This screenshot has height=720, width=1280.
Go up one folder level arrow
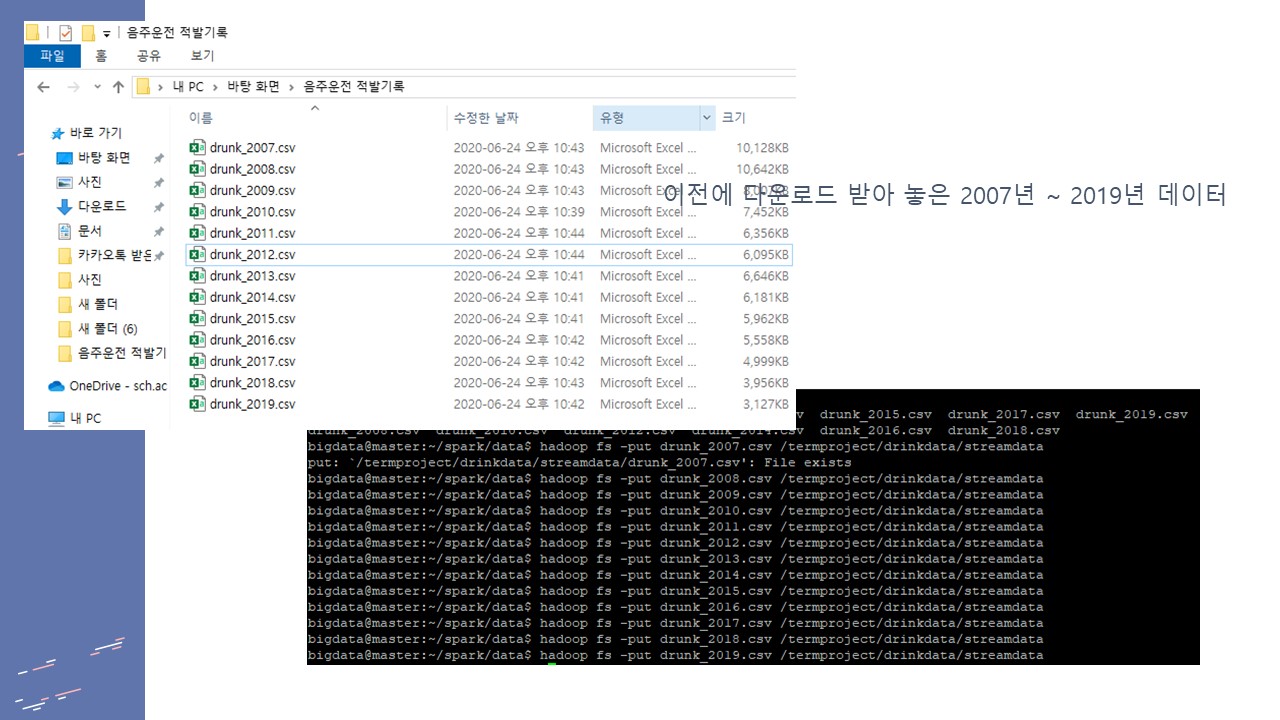pos(118,87)
